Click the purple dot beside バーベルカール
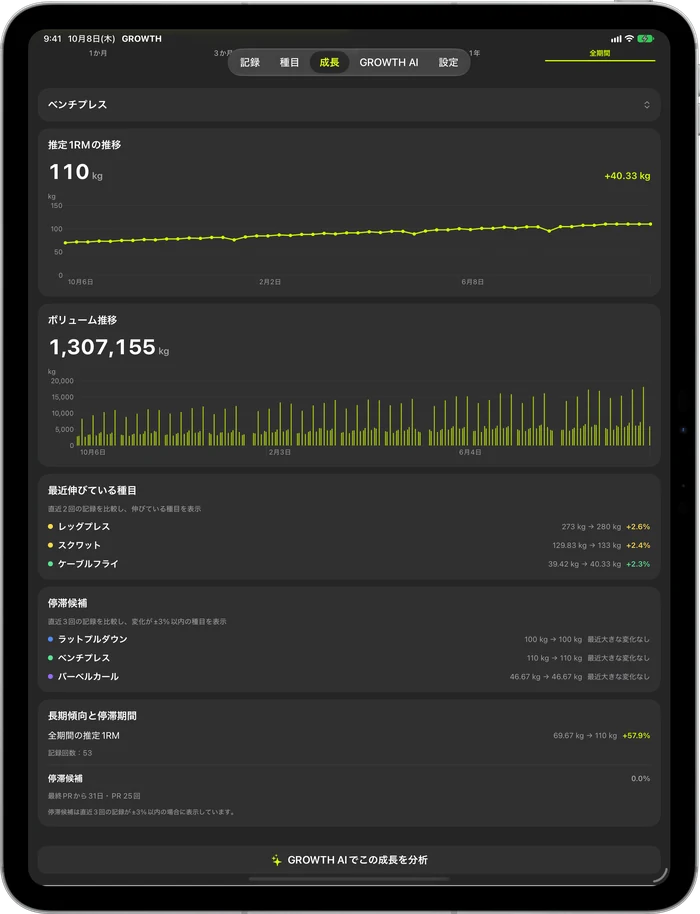 click(x=50, y=676)
